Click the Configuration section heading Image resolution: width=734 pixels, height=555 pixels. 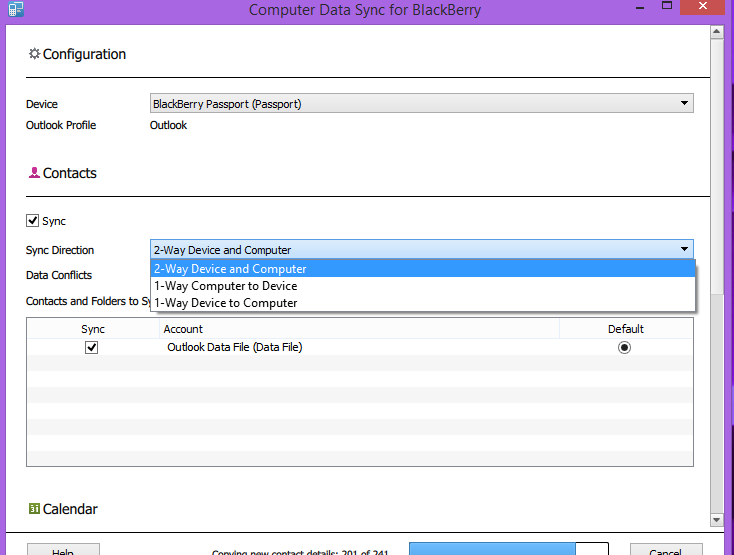pos(84,54)
